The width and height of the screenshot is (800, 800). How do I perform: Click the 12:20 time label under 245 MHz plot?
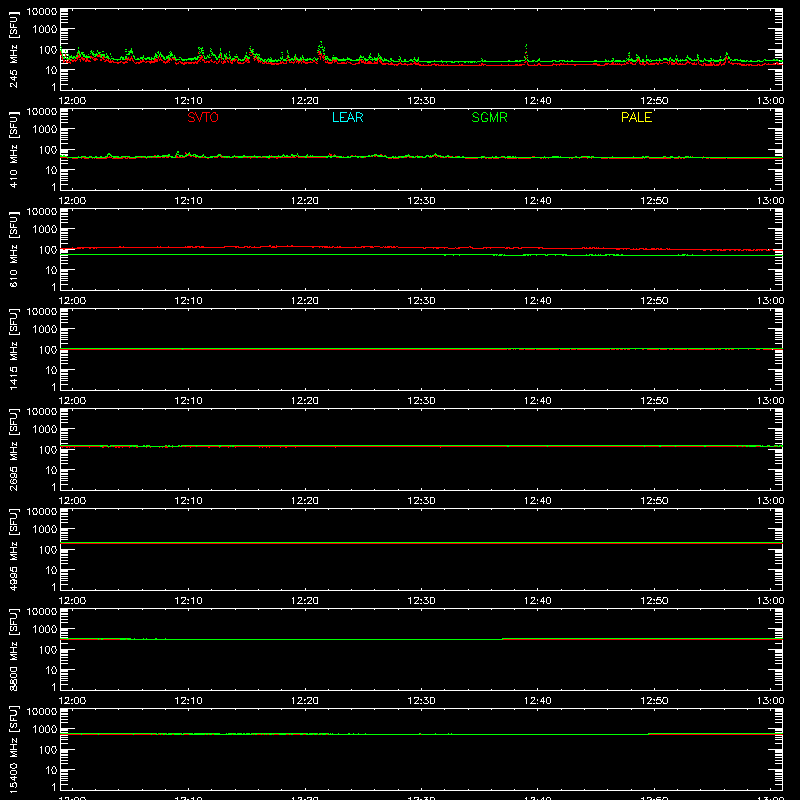305,101
